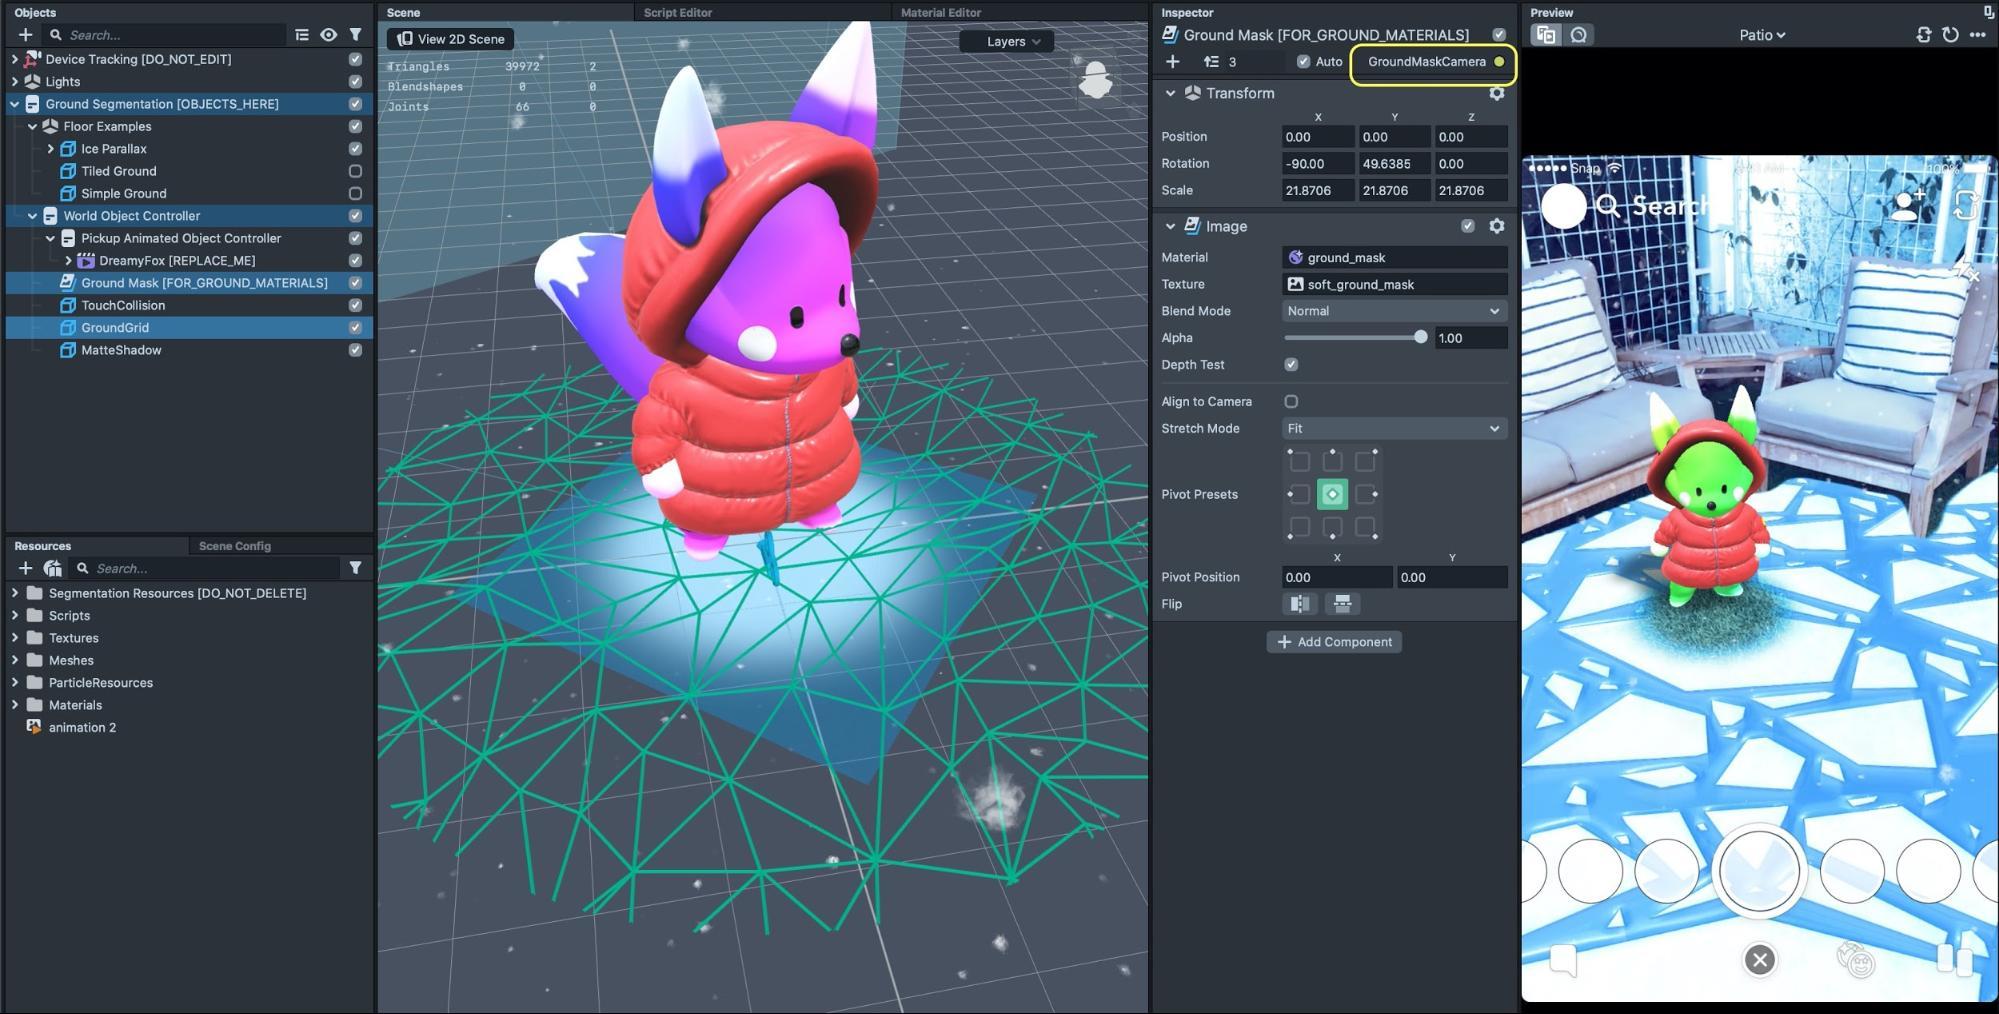Open the Stretch Mode dropdown
Image resolution: width=1999 pixels, height=1014 pixels.
[1393, 429]
